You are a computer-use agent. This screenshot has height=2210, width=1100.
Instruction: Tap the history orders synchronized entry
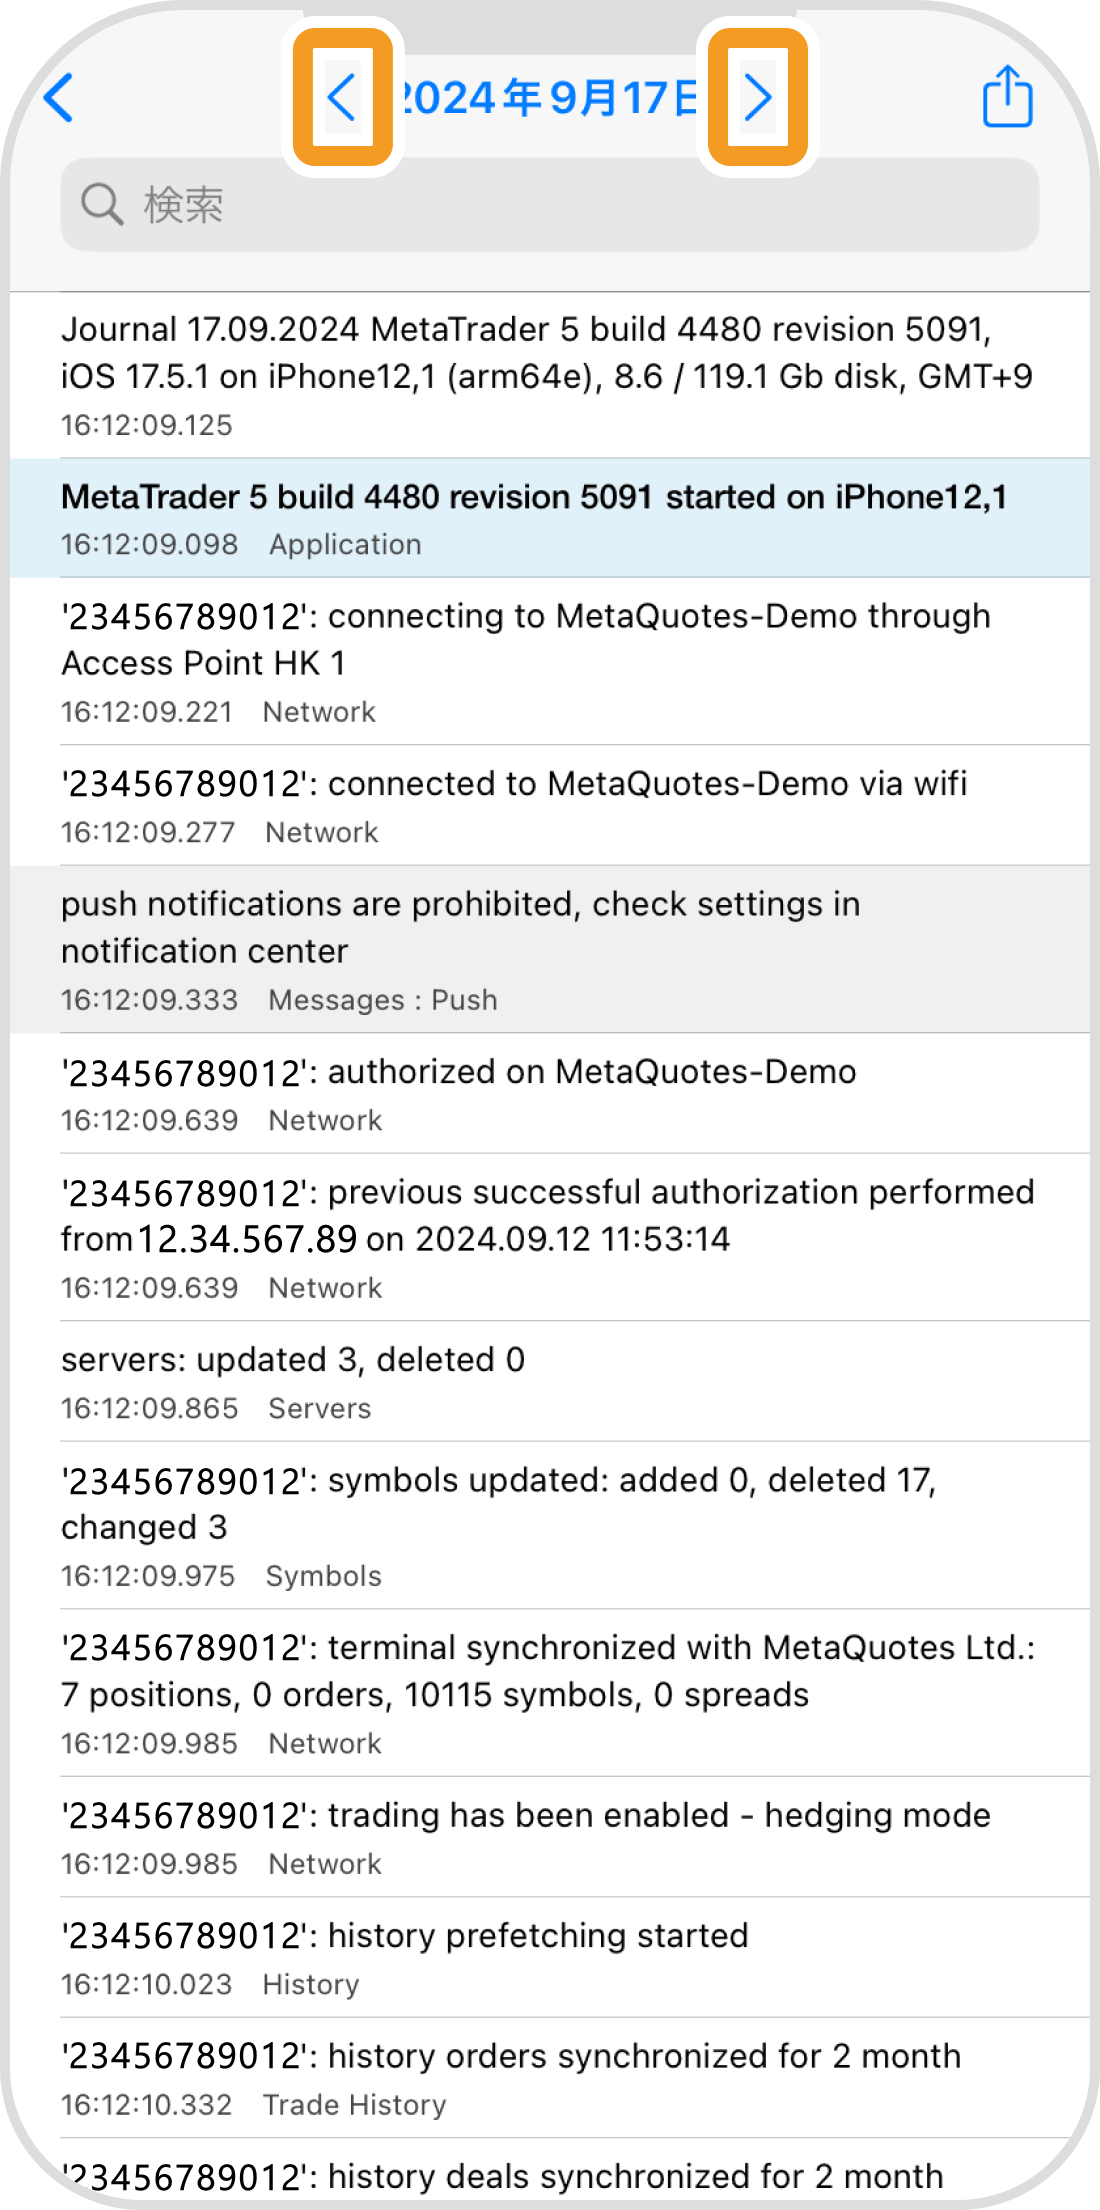pos(550,2078)
